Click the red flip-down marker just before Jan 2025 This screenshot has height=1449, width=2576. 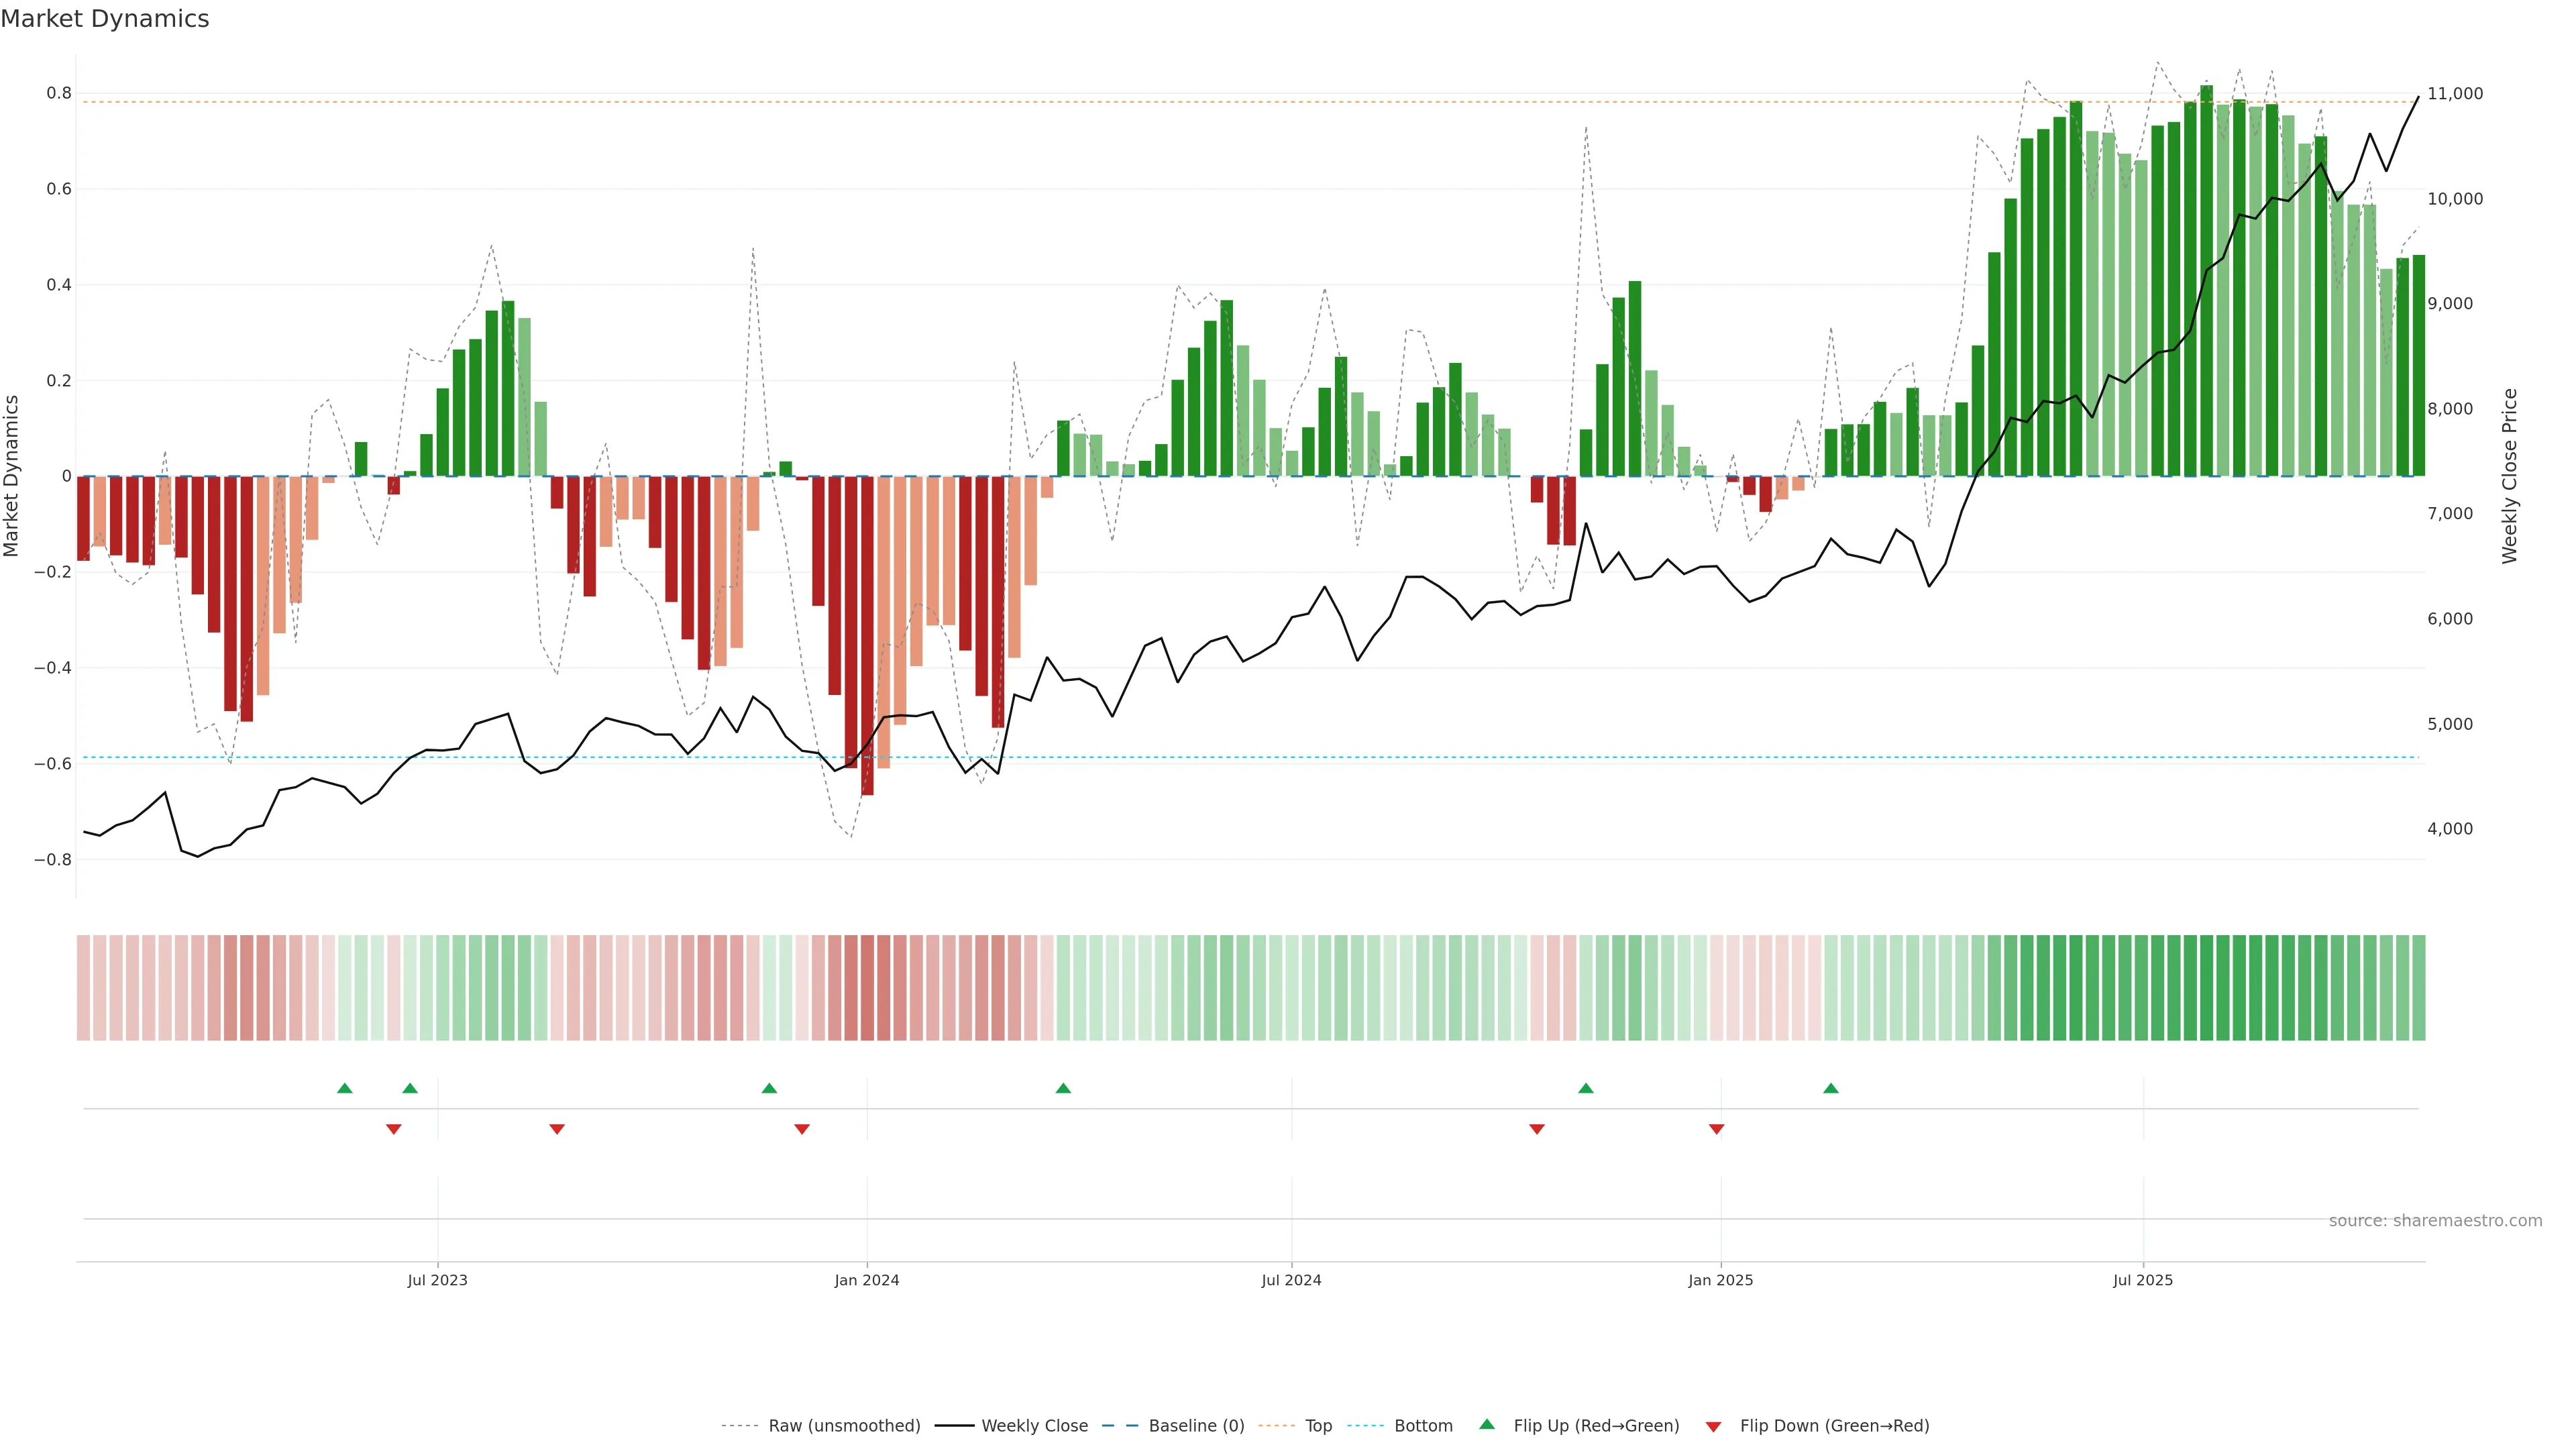pos(1716,1129)
